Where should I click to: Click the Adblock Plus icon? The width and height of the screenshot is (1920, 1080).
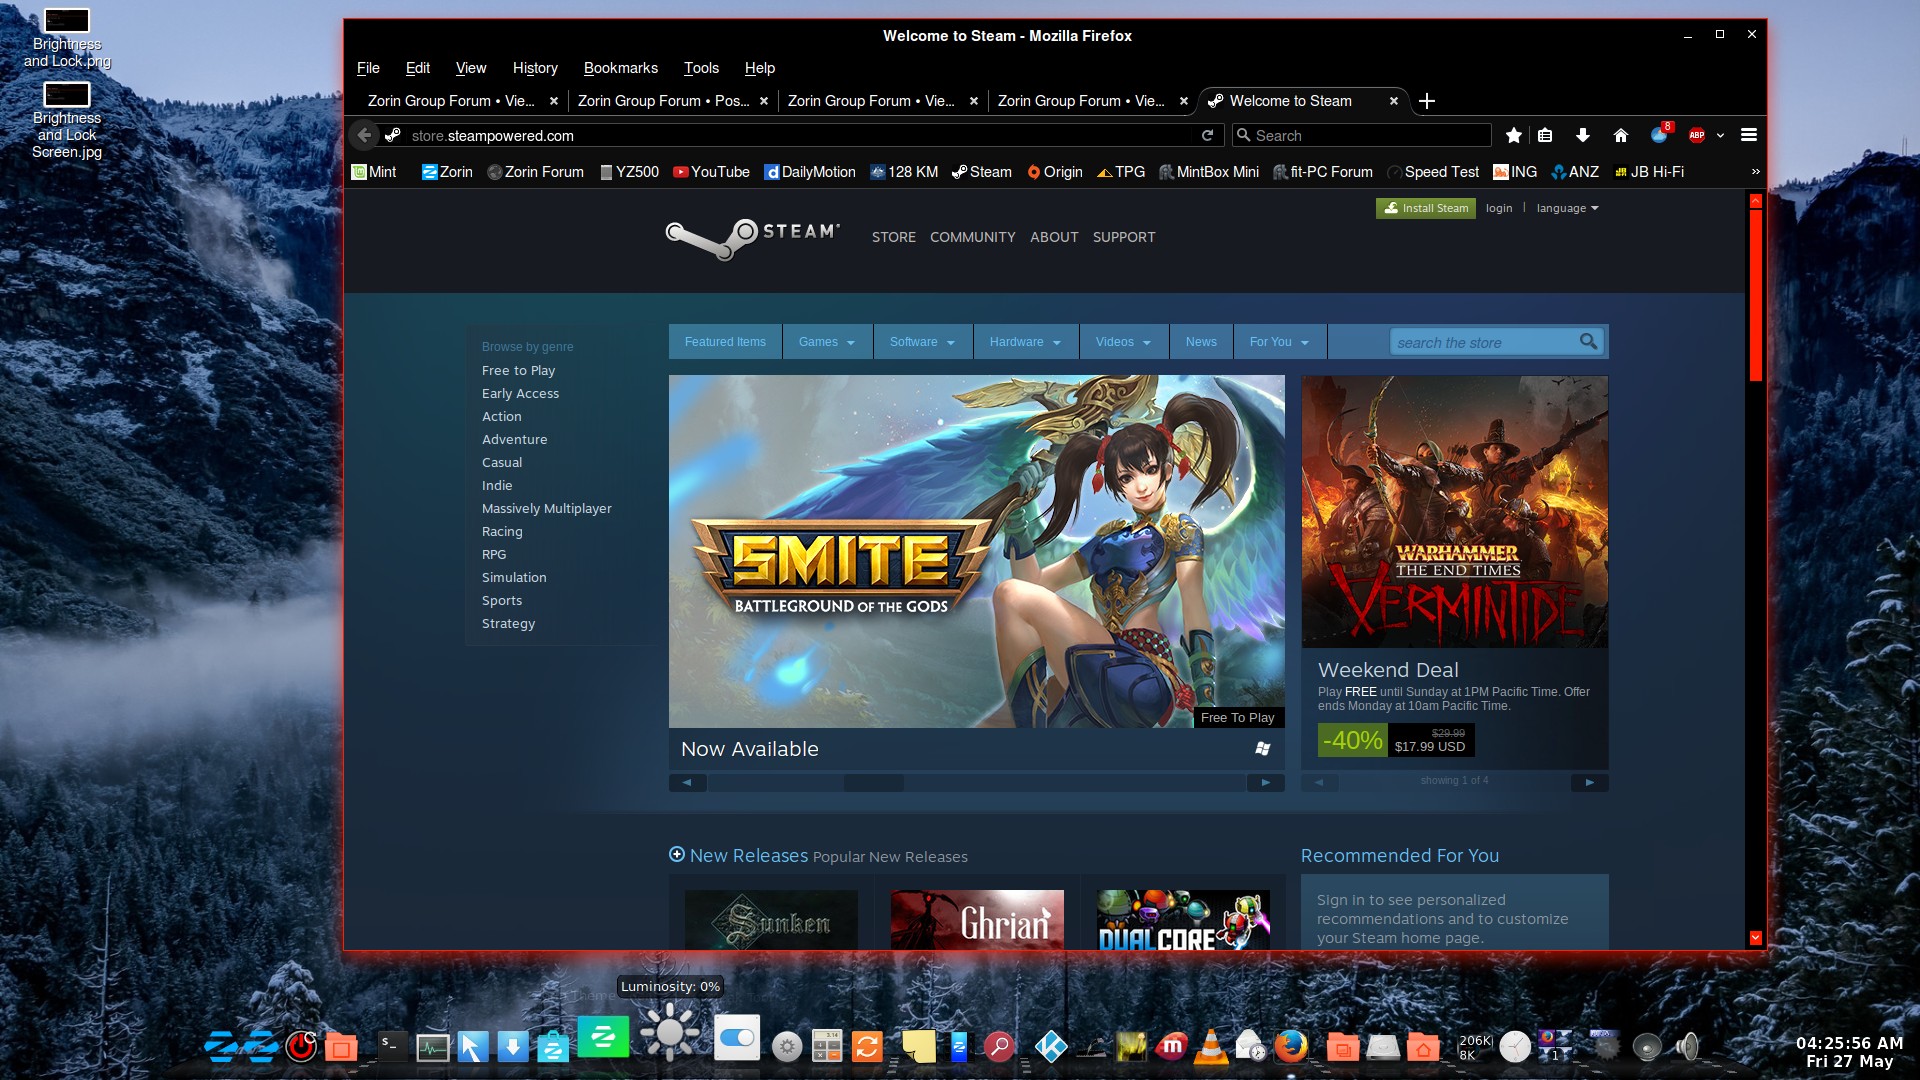point(1697,135)
